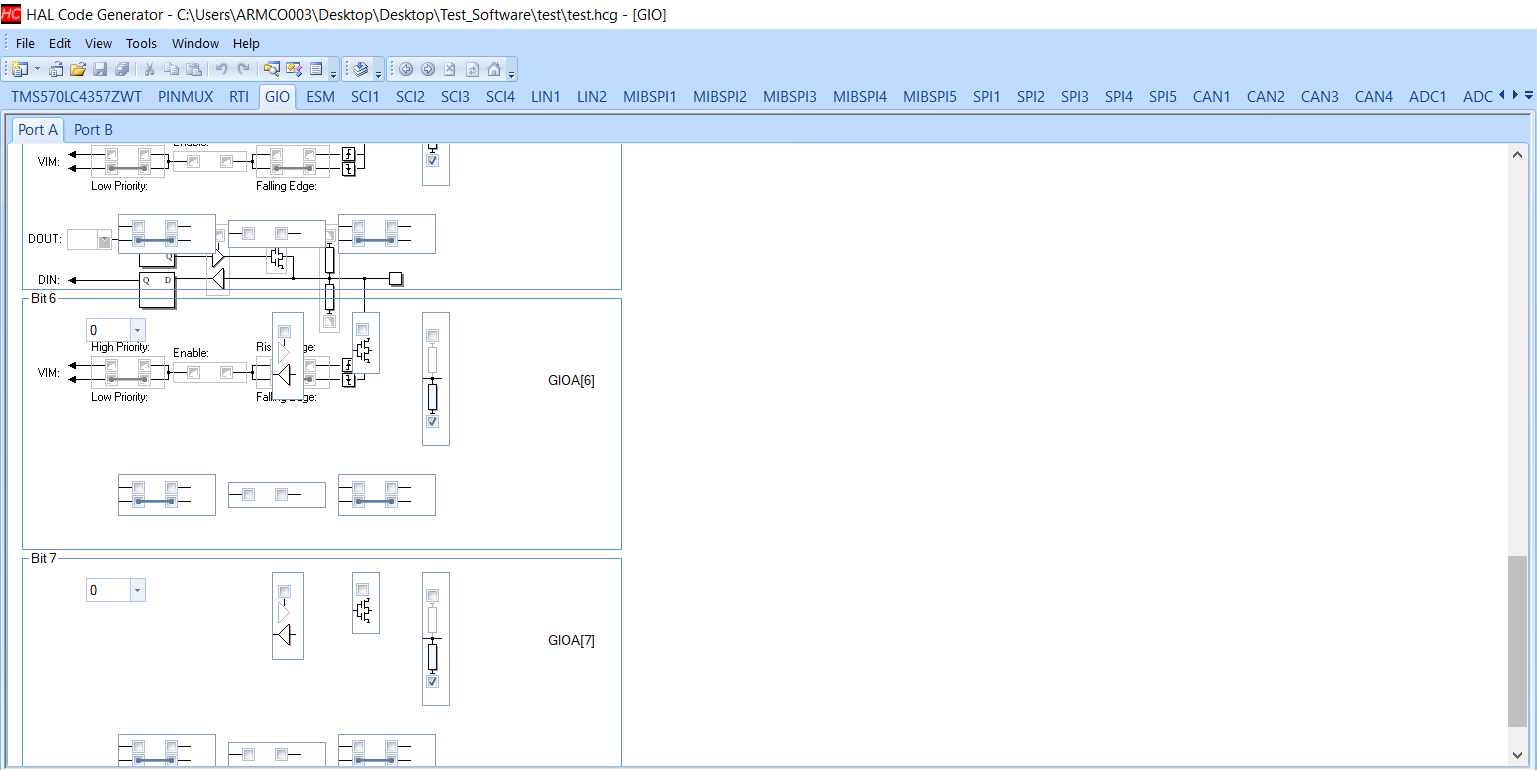This screenshot has width=1537, height=770.
Task: Click the Refresh navigation icon
Action: point(472,69)
